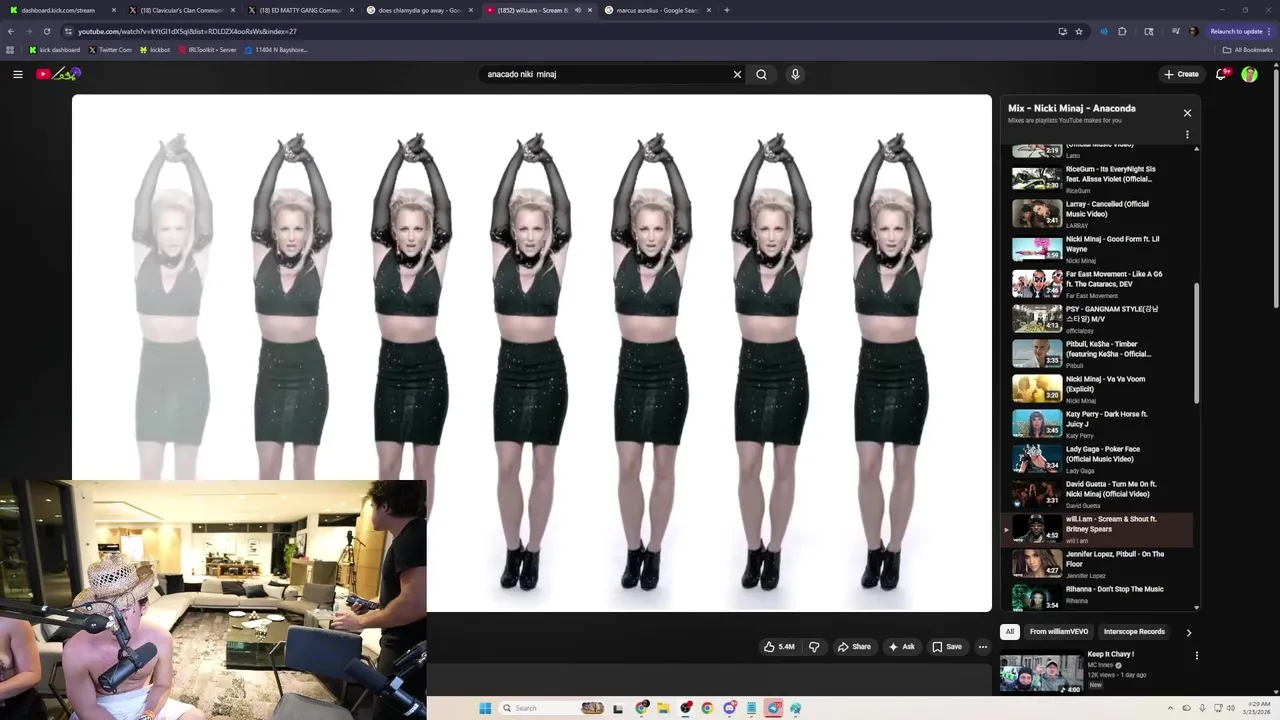The image size is (1280, 720).
Task: Open a new Chrome tab with plus
Action: click(x=727, y=10)
